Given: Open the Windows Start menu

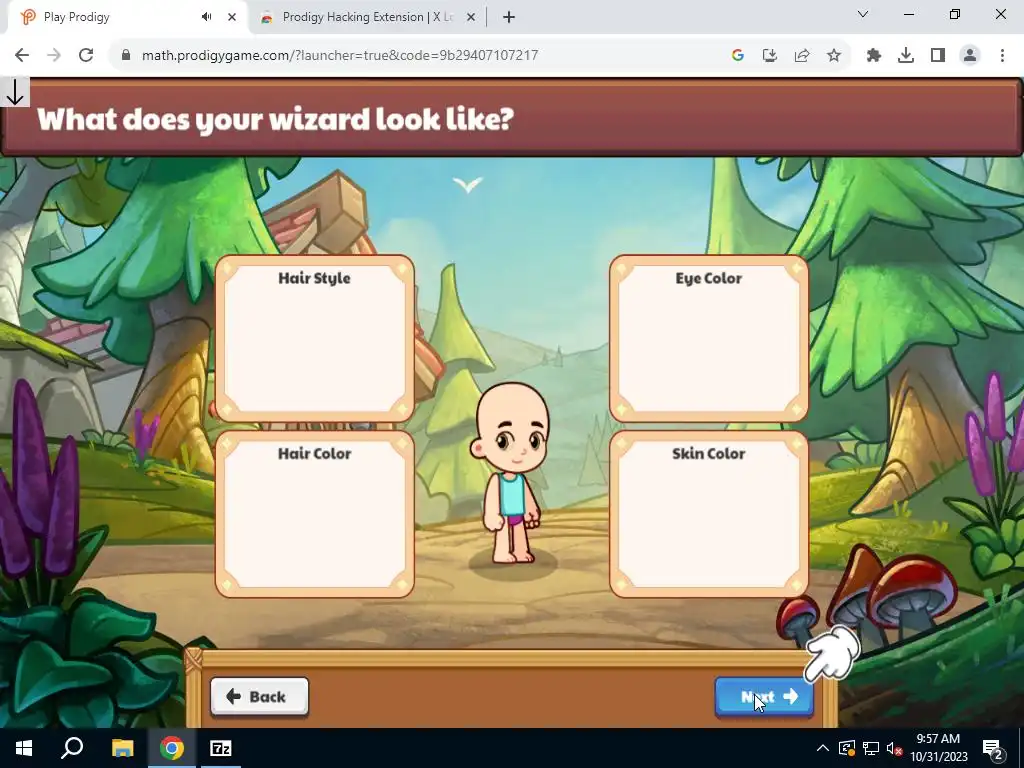Looking at the screenshot, I should (x=24, y=748).
